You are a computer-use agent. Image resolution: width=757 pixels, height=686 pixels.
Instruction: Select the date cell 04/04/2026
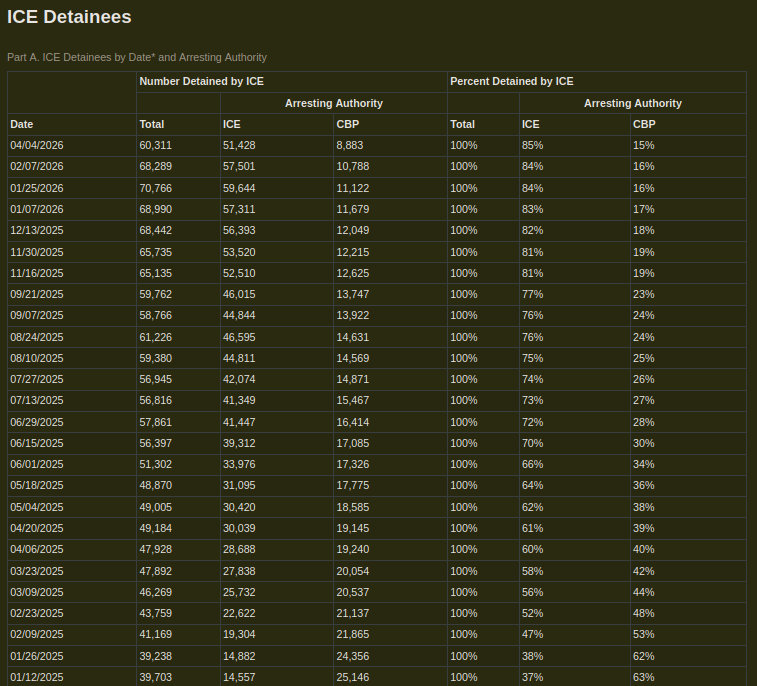point(37,145)
